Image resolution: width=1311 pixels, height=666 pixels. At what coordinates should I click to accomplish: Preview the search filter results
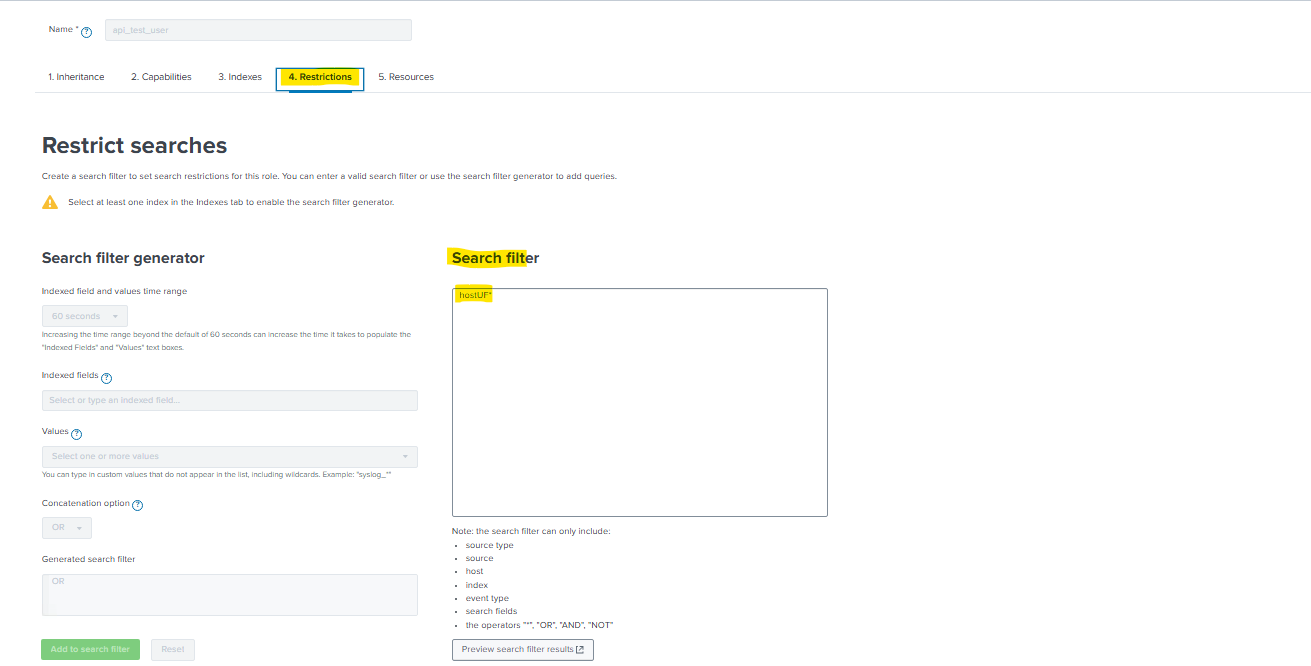[522, 649]
